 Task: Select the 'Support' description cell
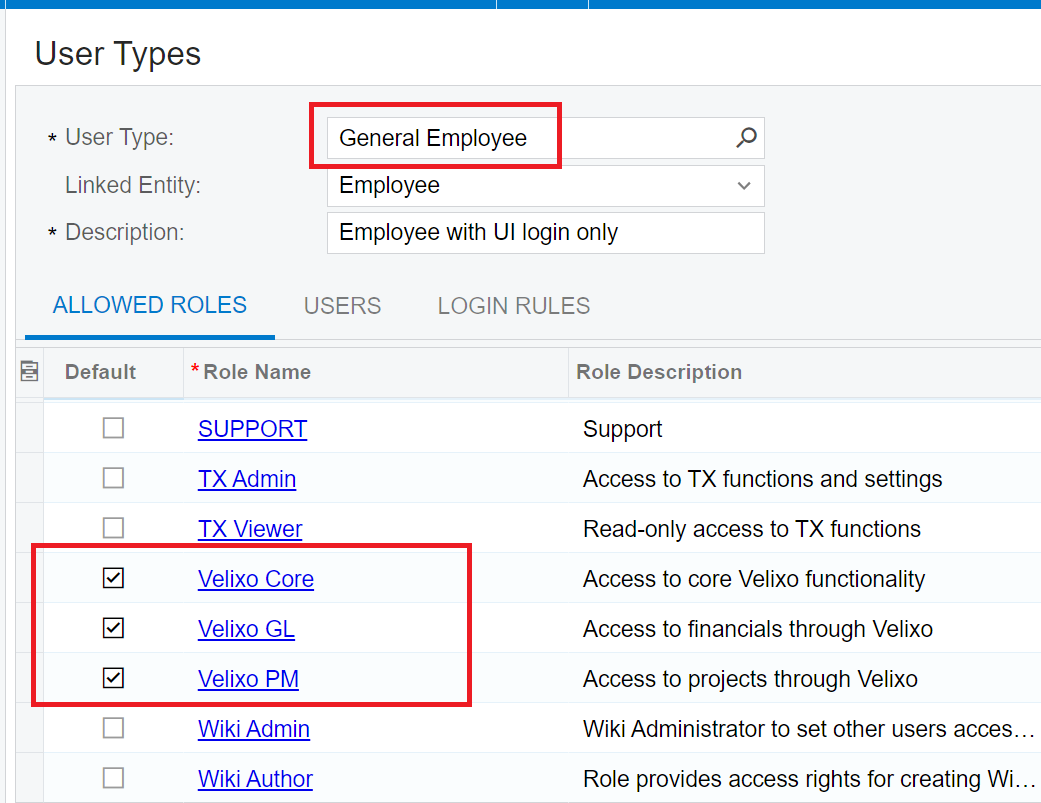pos(805,429)
